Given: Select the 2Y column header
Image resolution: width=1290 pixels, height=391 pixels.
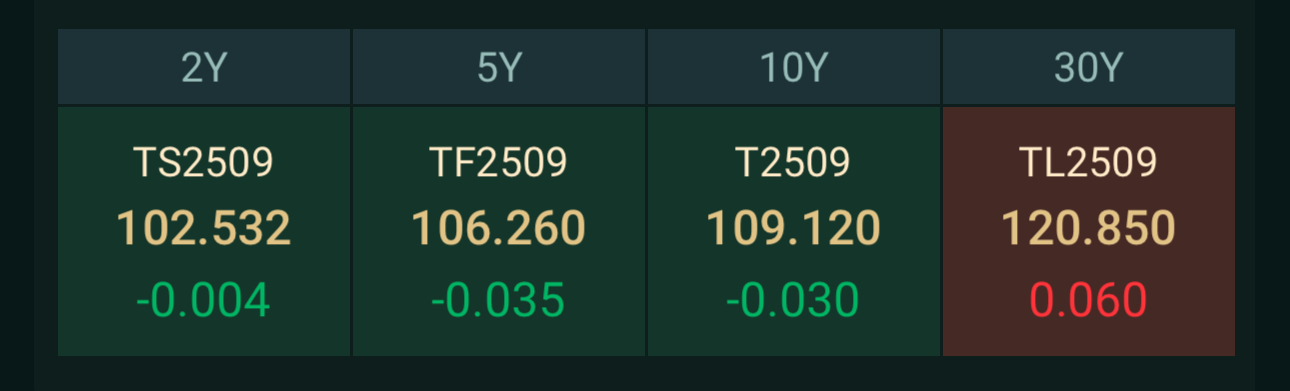Looking at the screenshot, I should click(204, 67).
